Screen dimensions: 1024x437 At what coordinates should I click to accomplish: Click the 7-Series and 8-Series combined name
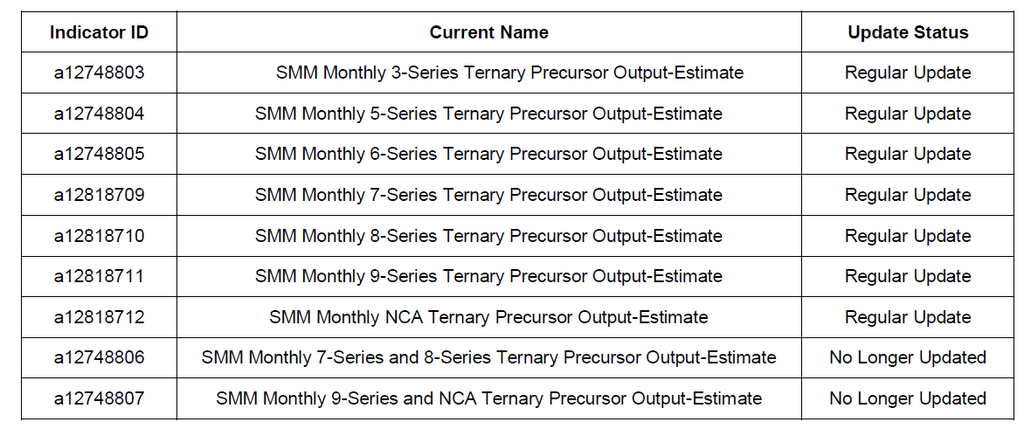click(x=489, y=357)
